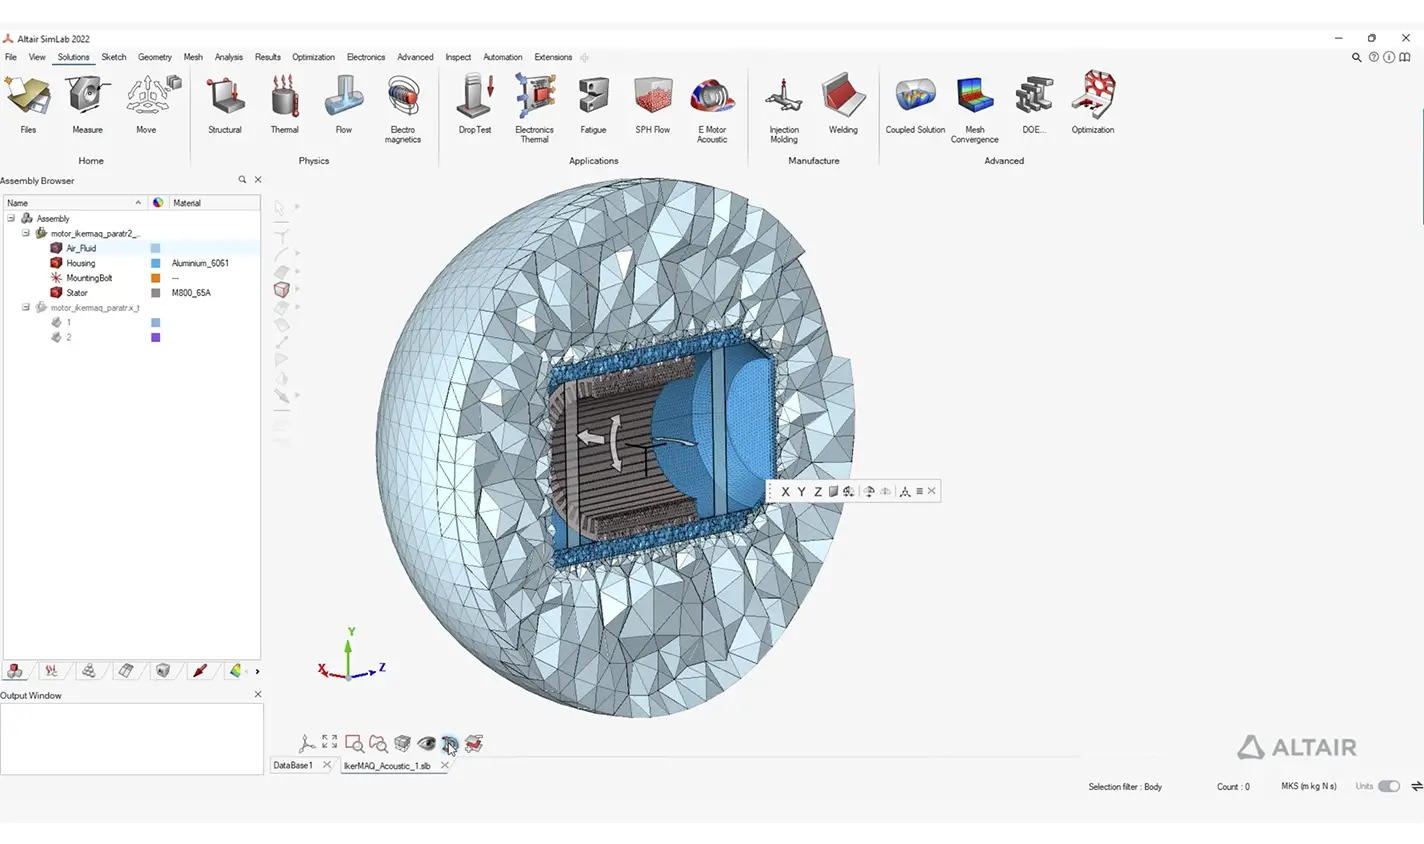The image size is (1424, 844).
Task: Show more Assembly Browser tabs with arrow
Action: tap(257, 671)
